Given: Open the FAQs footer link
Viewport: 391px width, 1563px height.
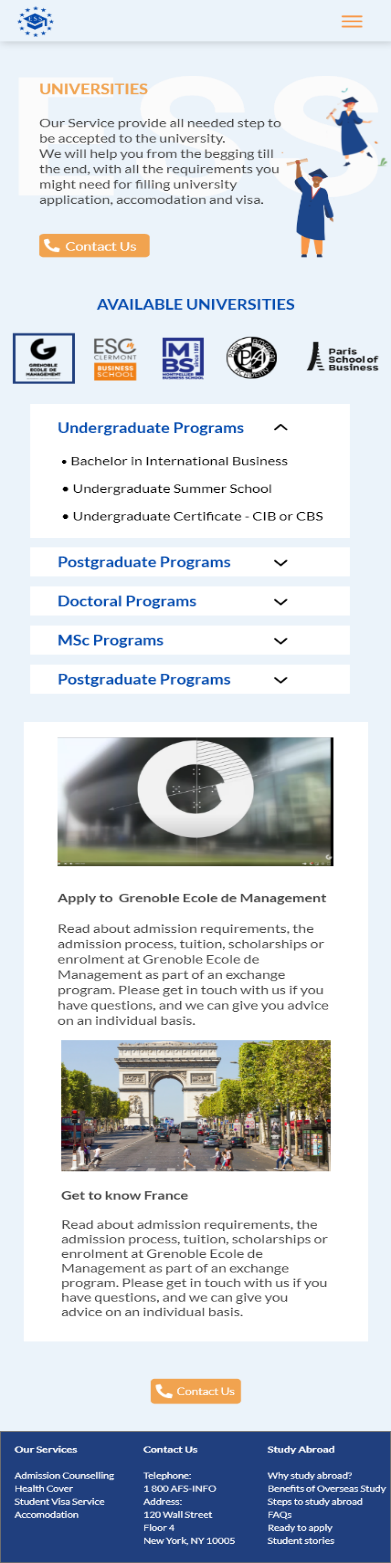Looking at the screenshot, I should tap(279, 1515).
